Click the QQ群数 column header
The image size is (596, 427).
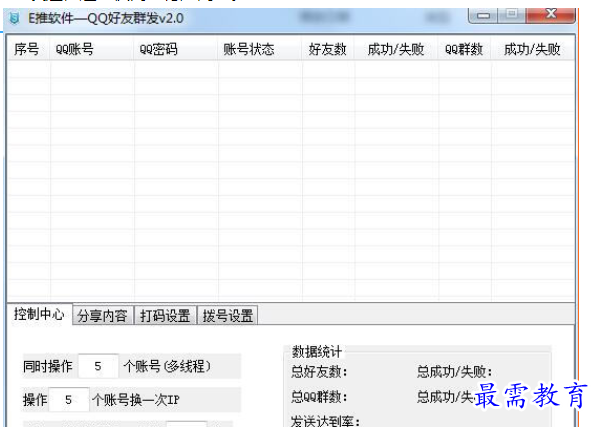(x=464, y=49)
